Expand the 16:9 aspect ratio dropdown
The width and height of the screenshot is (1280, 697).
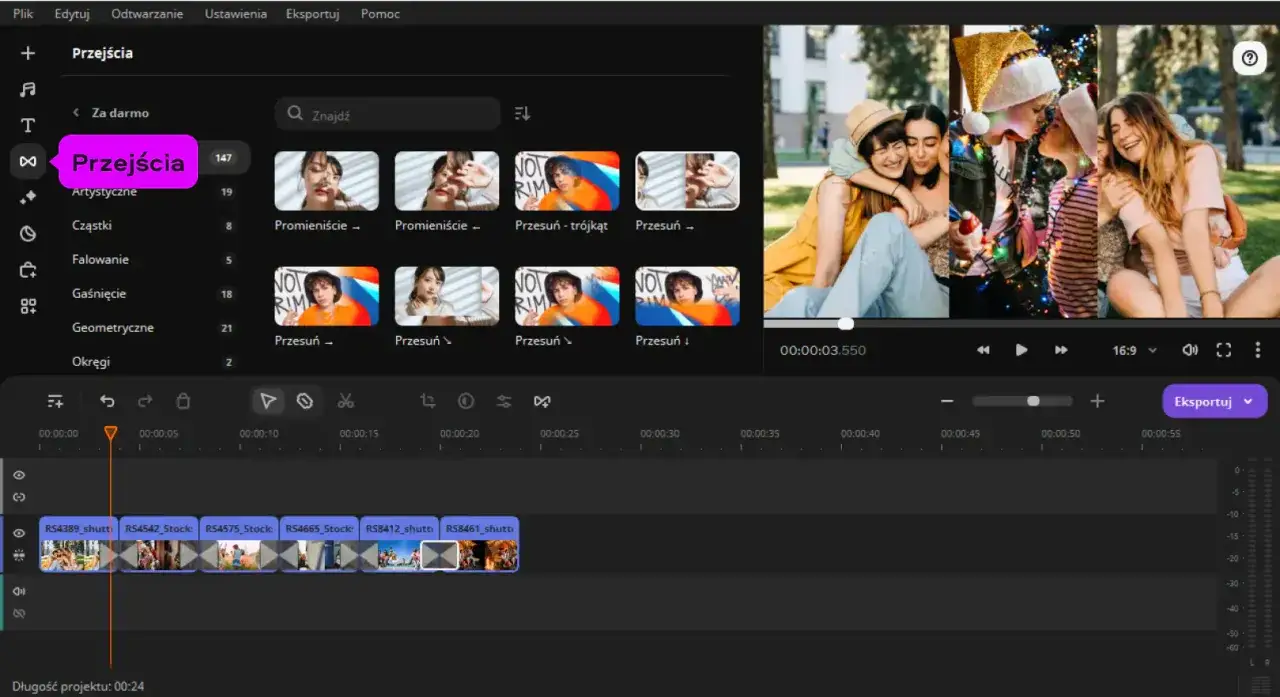pos(1135,350)
